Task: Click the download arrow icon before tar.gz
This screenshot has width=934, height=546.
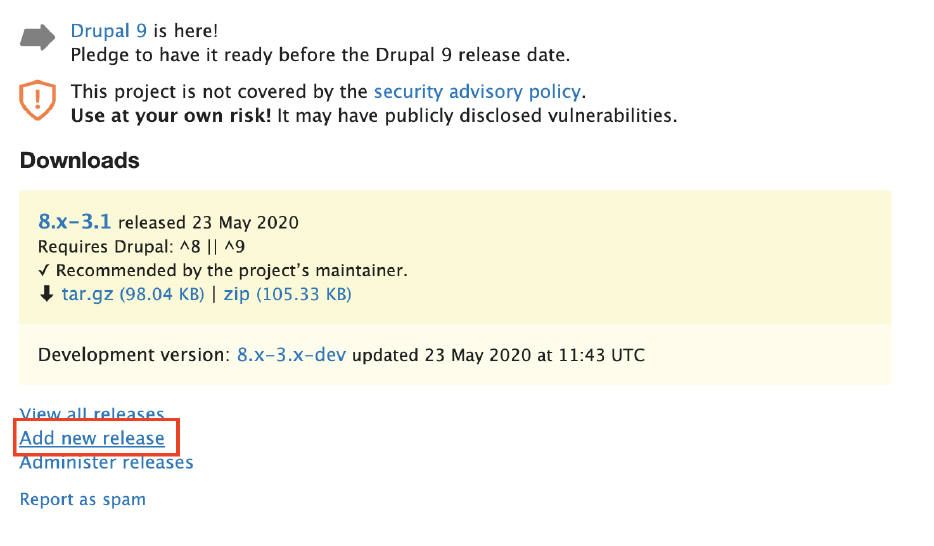Action: pos(46,294)
